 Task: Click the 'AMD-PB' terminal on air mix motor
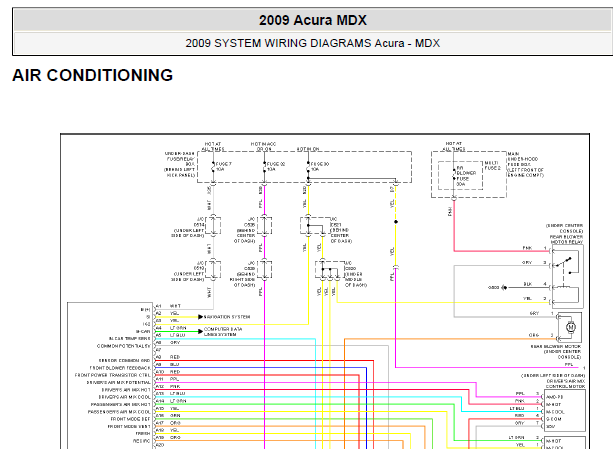coord(555,397)
